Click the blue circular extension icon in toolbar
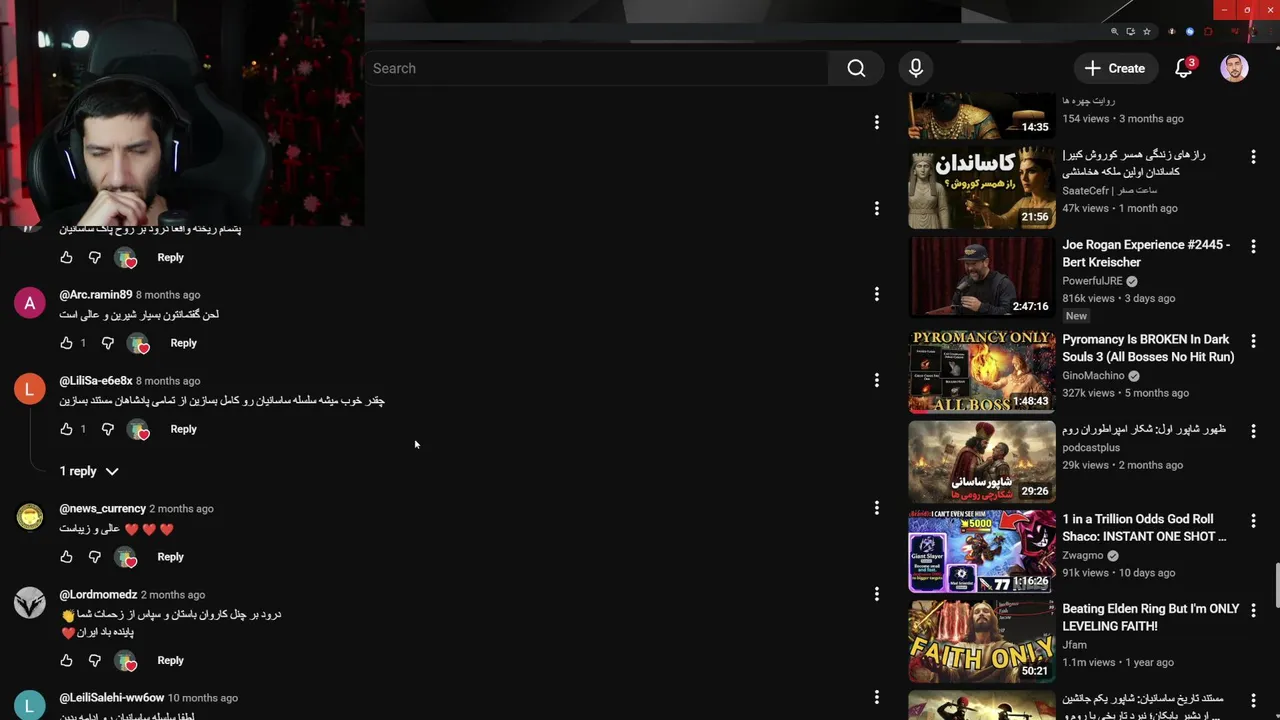 [1190, 32]
